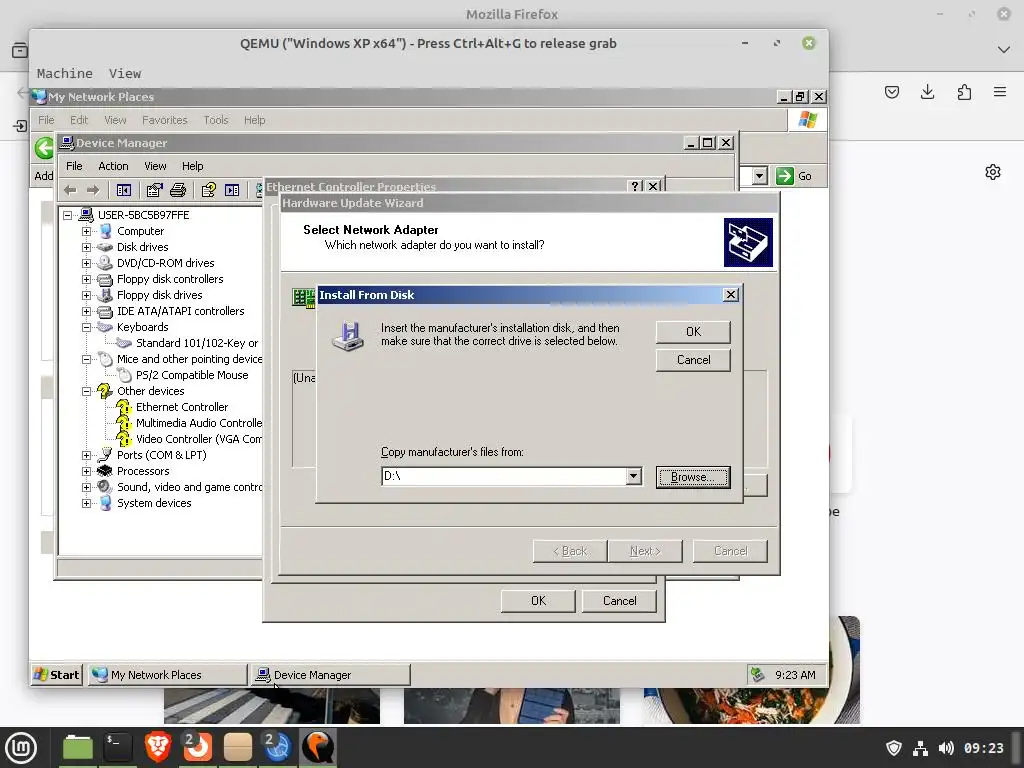Open the QEMU View menu
1024x768 pixels.
point(125,73)
